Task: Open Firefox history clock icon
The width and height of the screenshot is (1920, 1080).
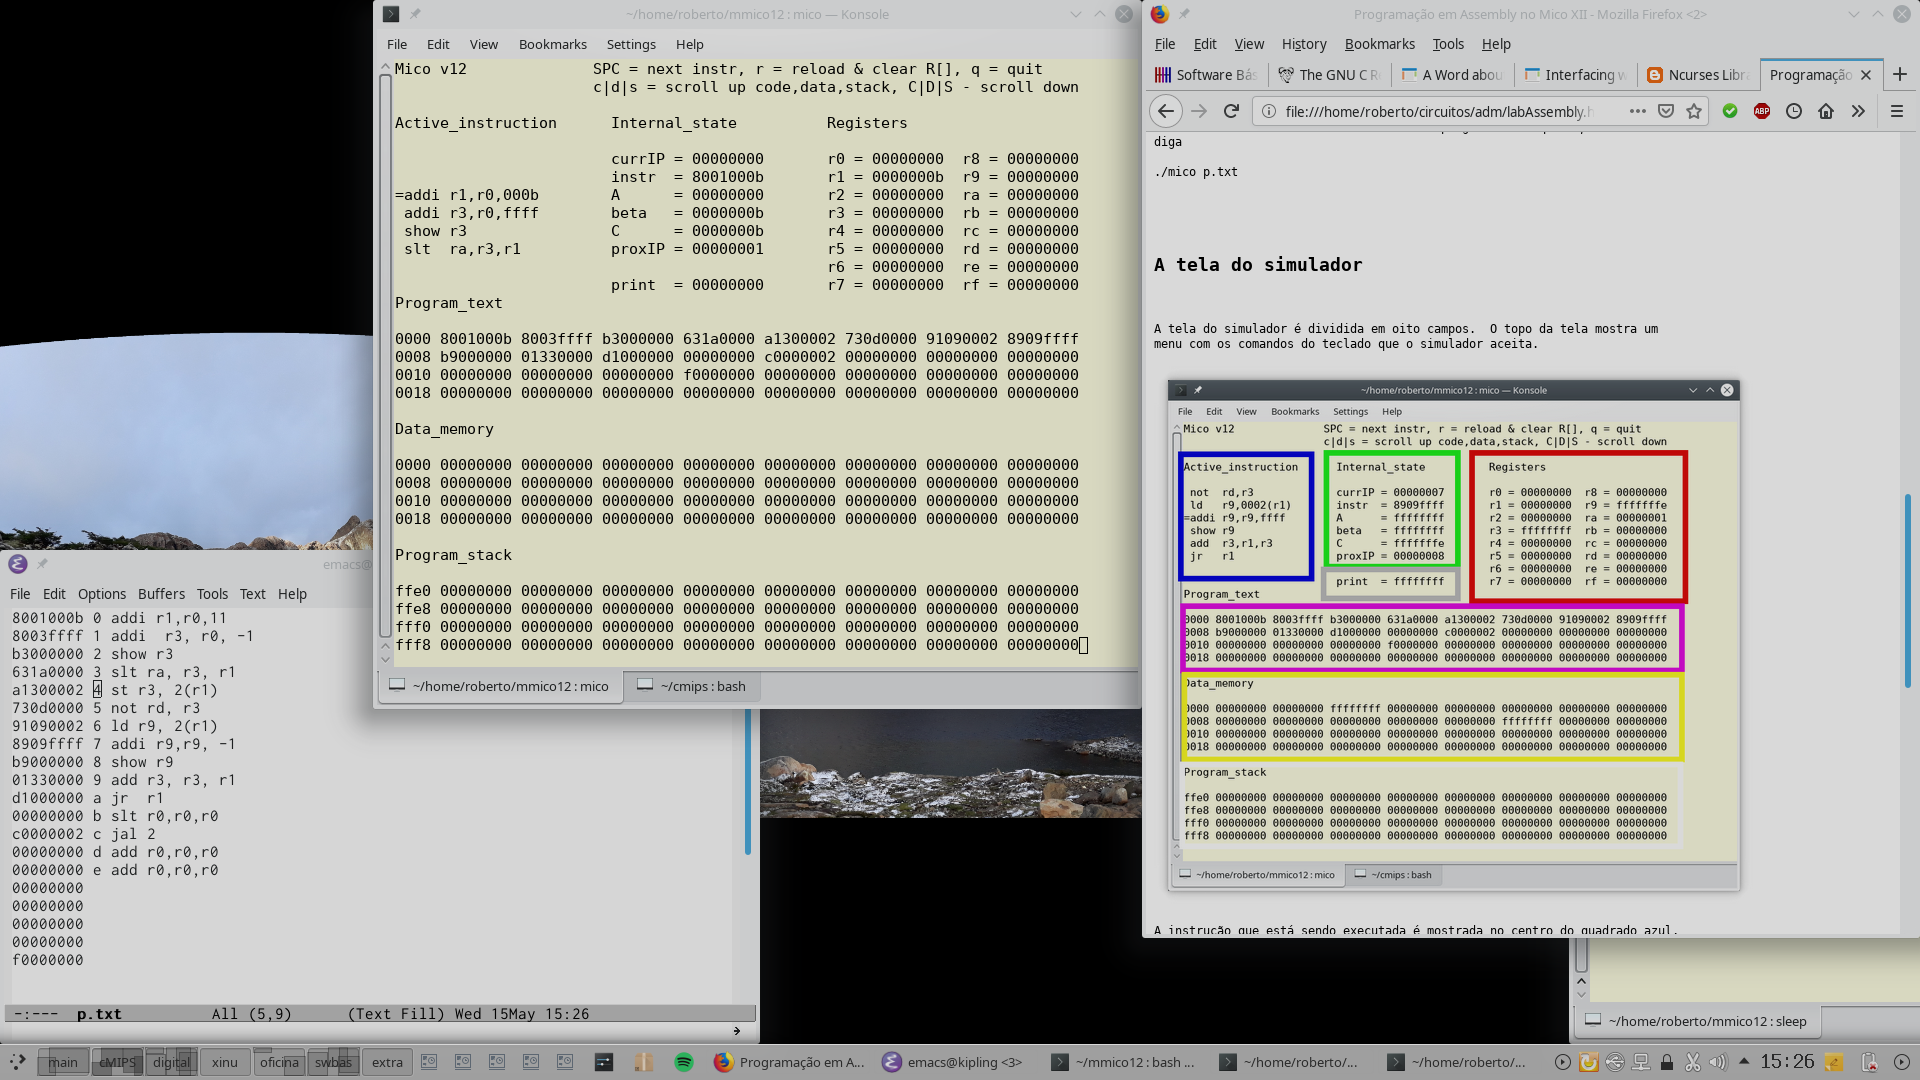Action: [1794, 111]
